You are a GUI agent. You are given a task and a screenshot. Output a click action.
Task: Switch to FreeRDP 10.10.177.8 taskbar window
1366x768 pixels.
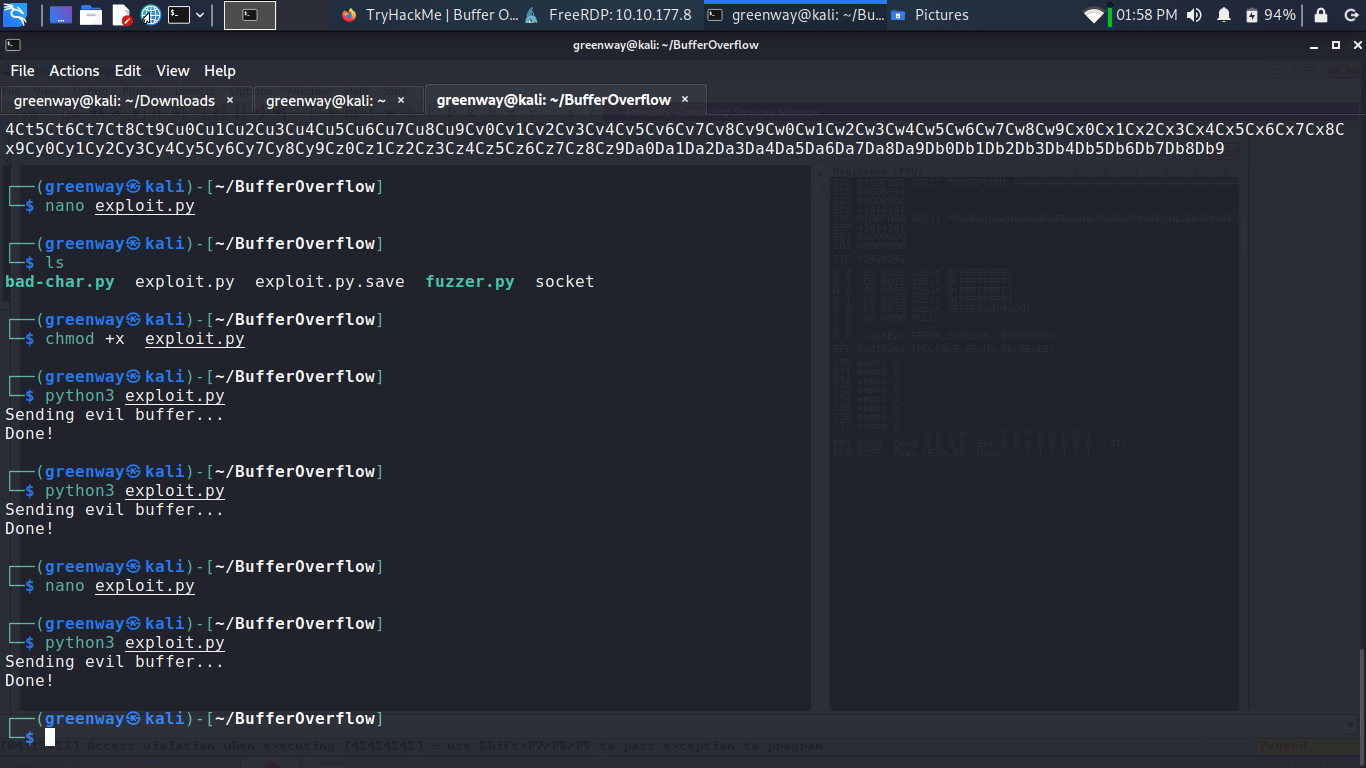point(607,15)
